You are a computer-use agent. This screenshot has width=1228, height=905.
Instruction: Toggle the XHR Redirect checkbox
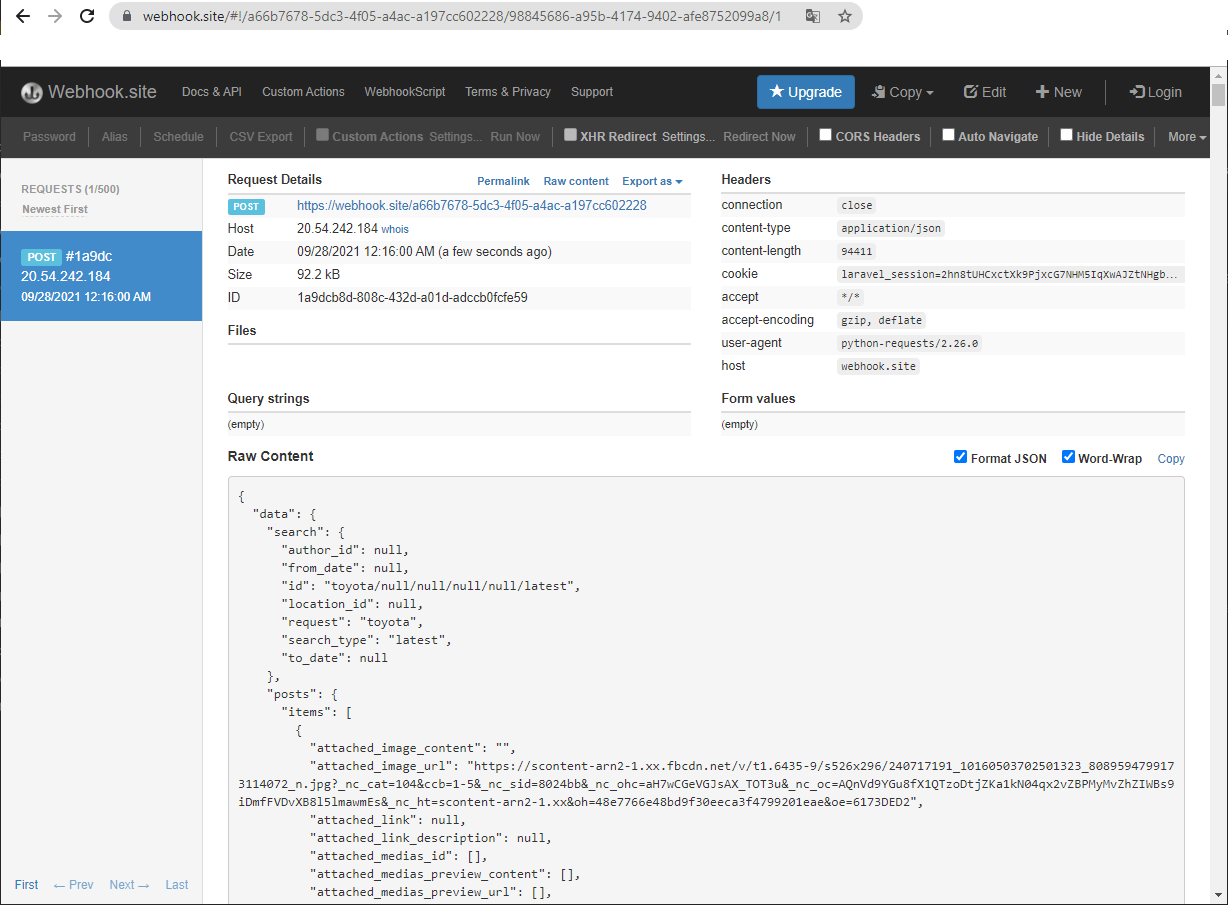[570, 135]
